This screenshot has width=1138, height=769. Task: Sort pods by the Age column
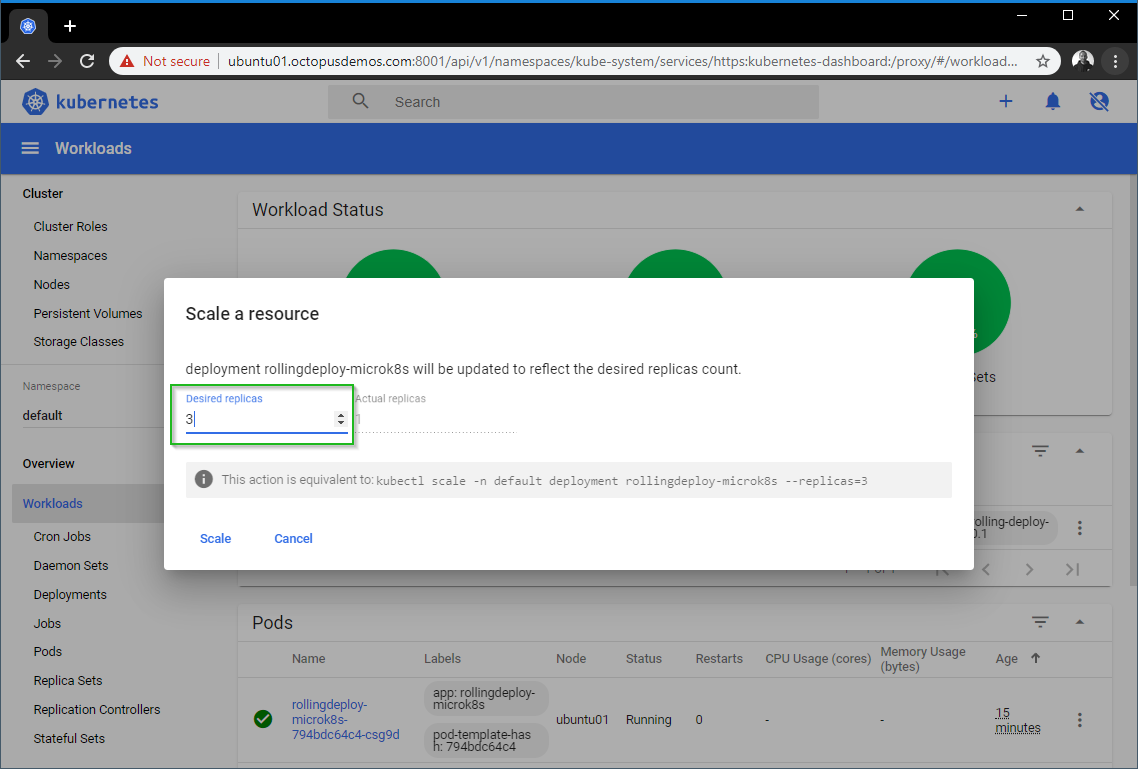click(x=1007, y=658)
